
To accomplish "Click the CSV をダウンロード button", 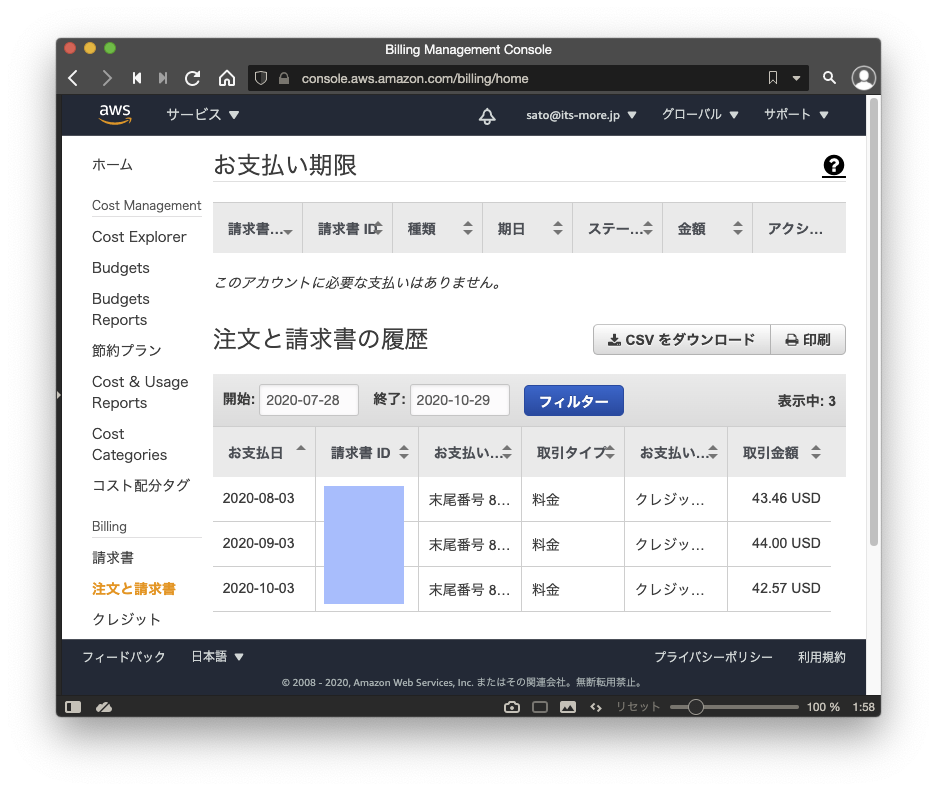I will click(681, 340).
